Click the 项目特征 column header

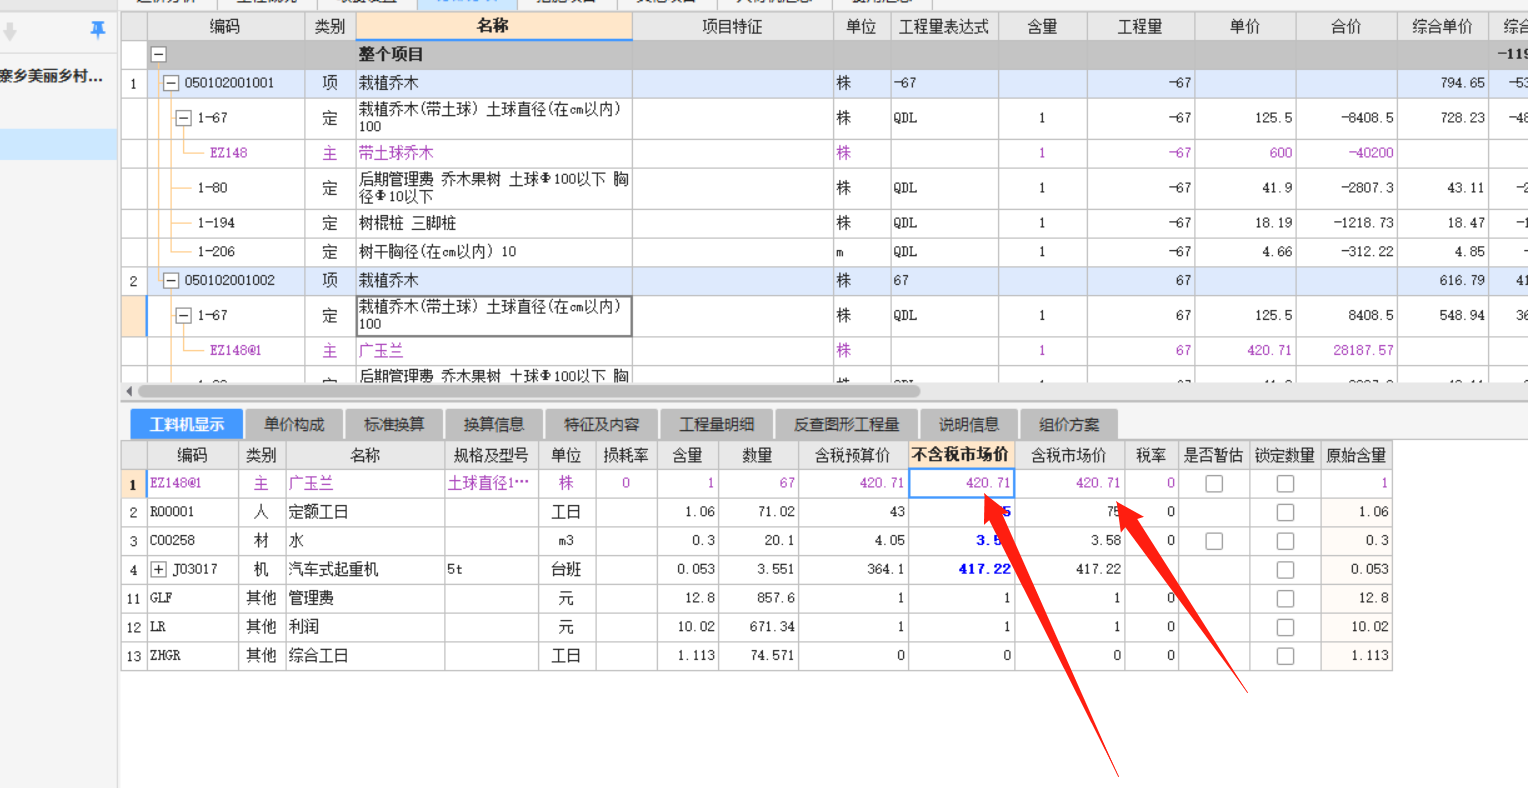732,27
